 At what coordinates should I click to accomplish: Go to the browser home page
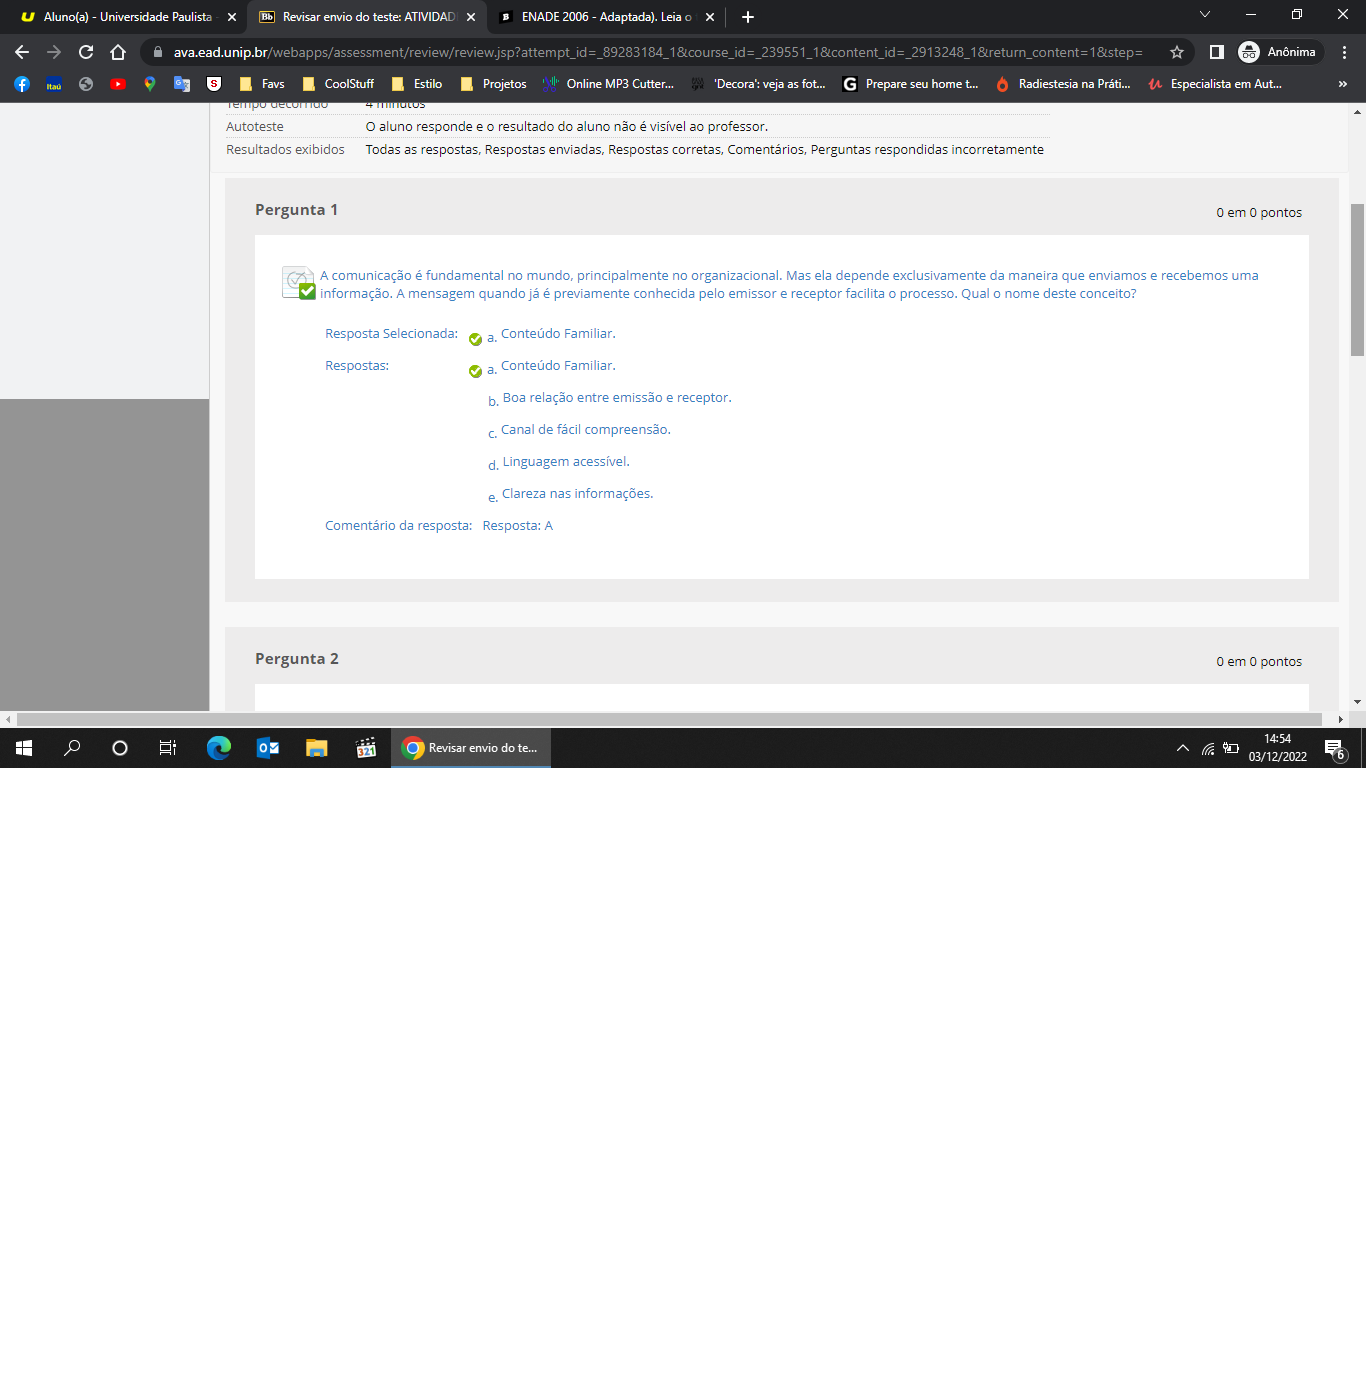tap(118, 52)
